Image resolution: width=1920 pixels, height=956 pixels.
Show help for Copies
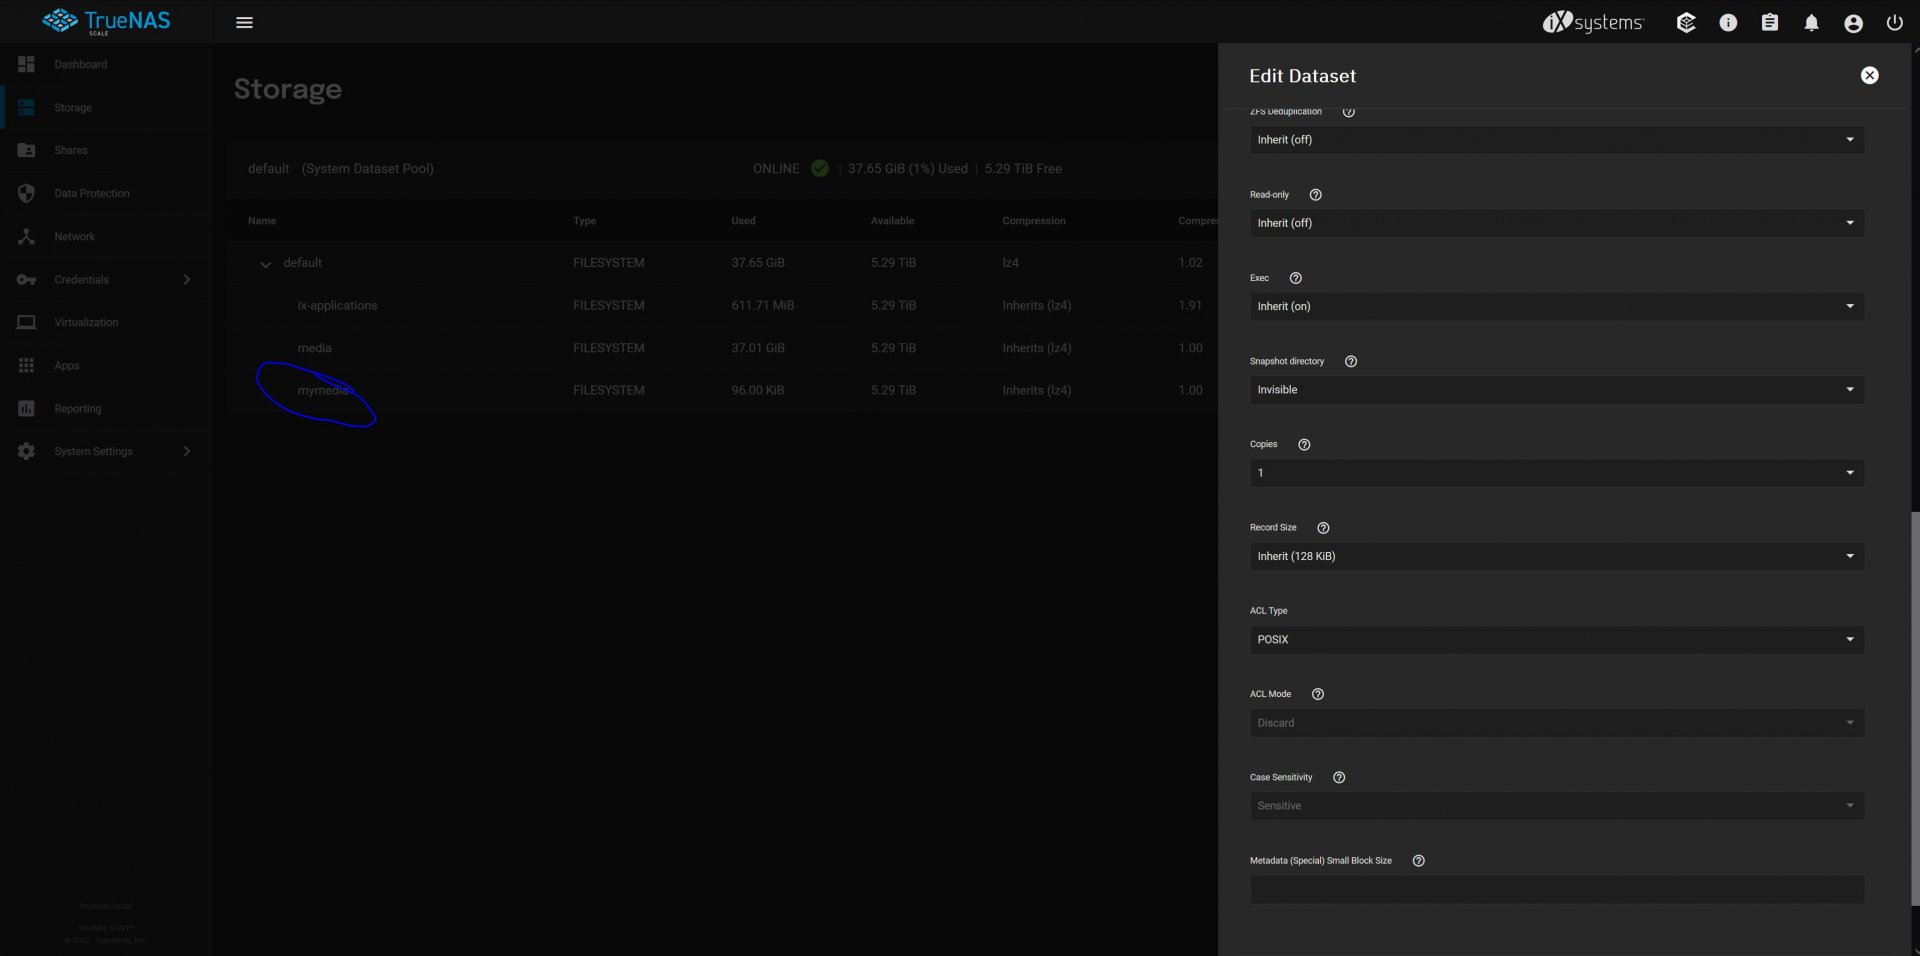[1303, 444]
